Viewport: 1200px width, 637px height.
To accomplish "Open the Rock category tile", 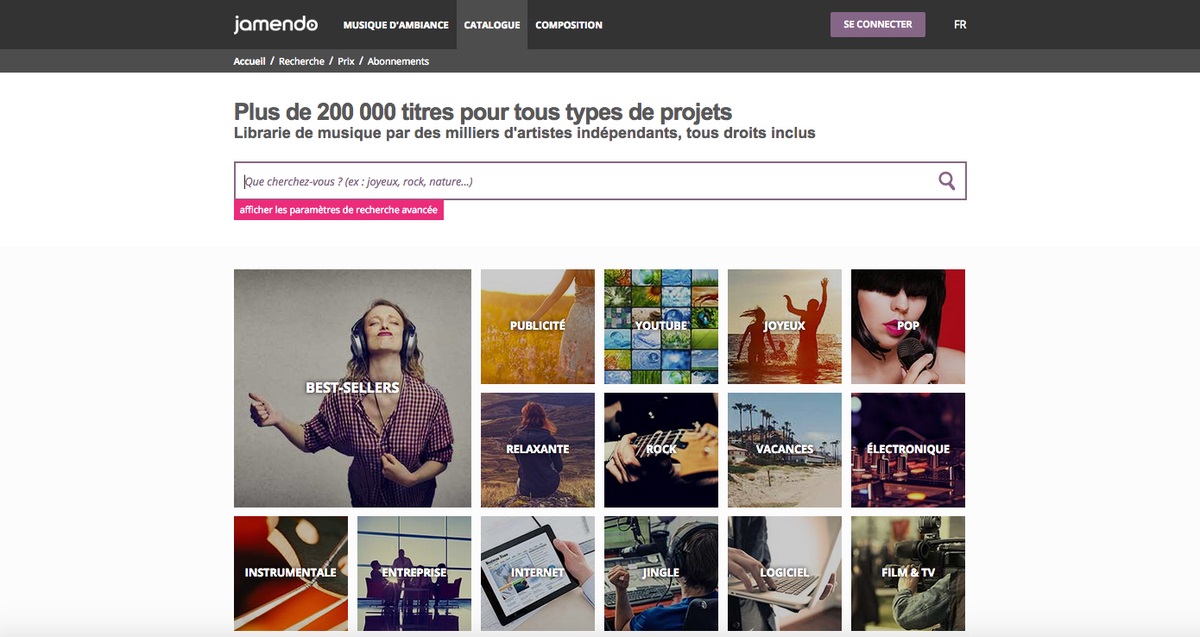I will 661,450.
